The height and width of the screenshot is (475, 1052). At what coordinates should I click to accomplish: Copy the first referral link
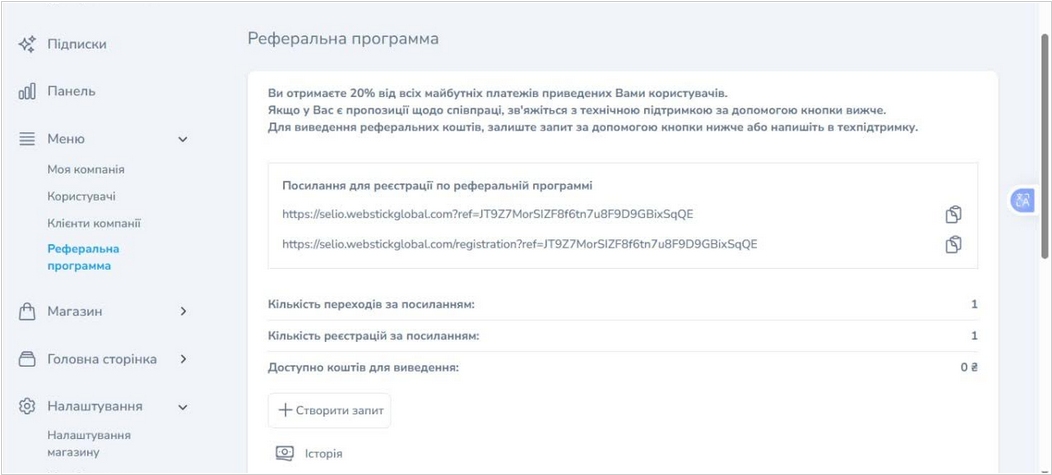[953, 214]
